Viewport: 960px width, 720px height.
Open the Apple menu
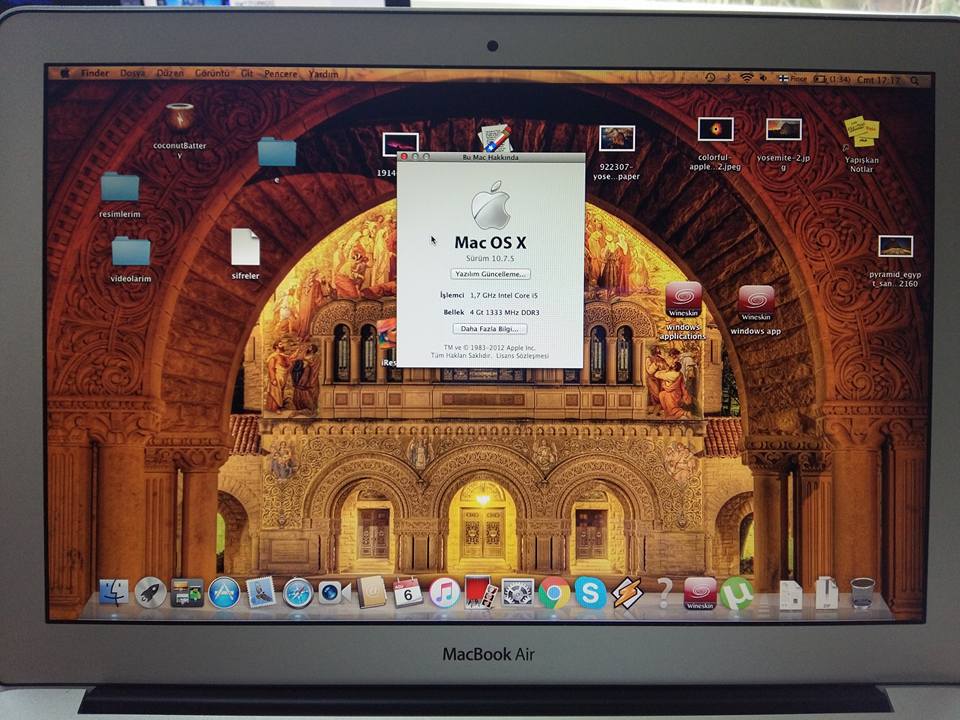coord(66,73)
